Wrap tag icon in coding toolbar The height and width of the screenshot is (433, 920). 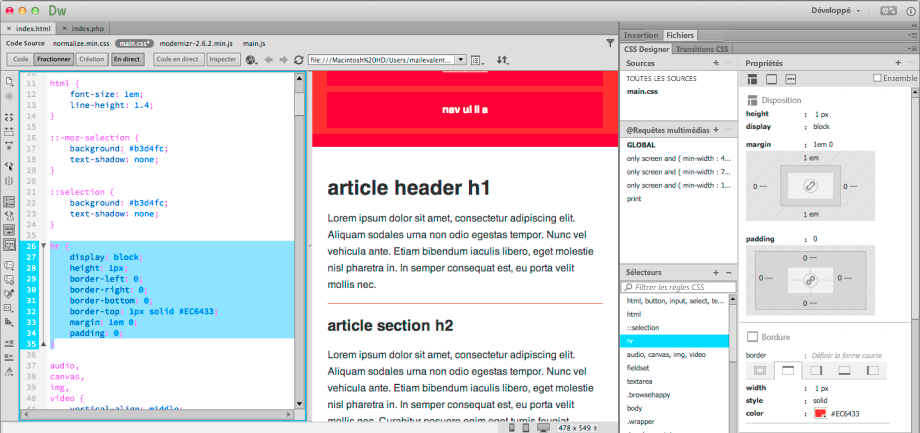coord(9,293)
